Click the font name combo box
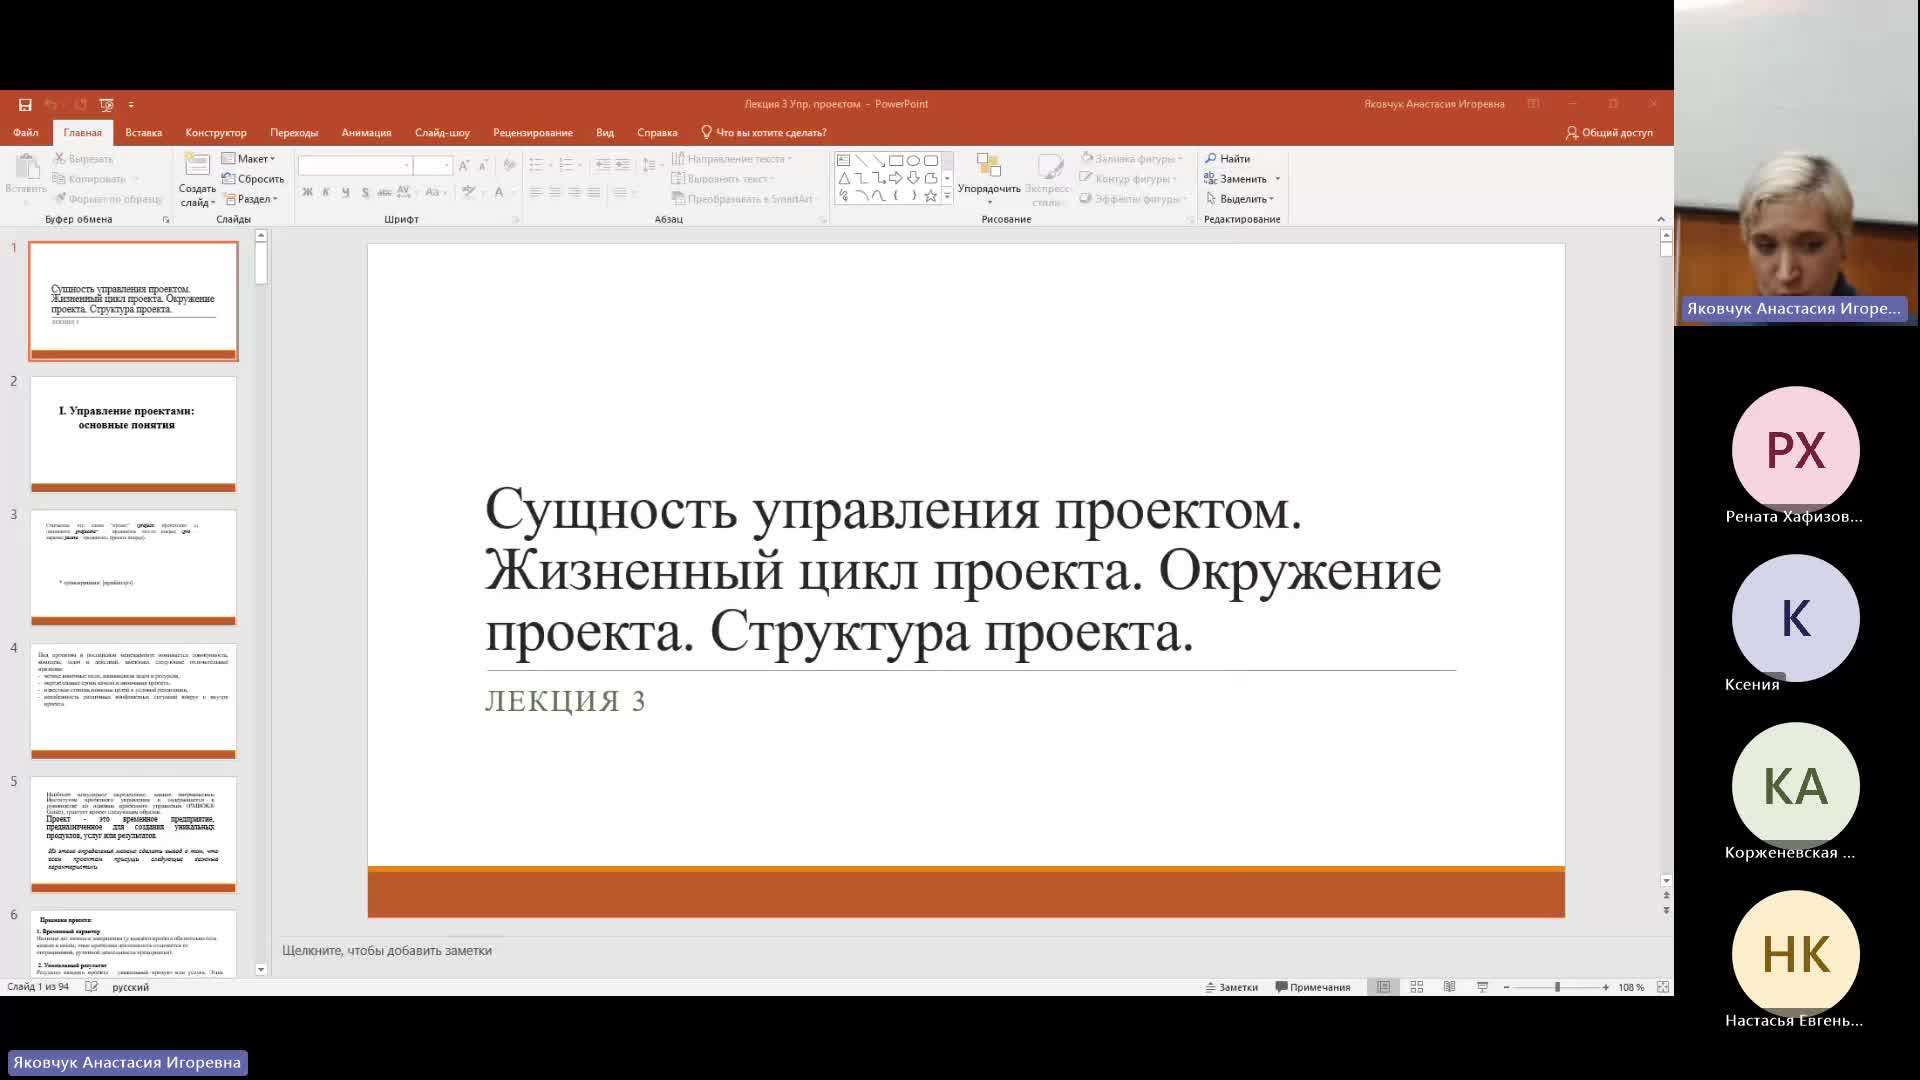The width and height of the screenshot is (1920, 1080). [355, 165]
